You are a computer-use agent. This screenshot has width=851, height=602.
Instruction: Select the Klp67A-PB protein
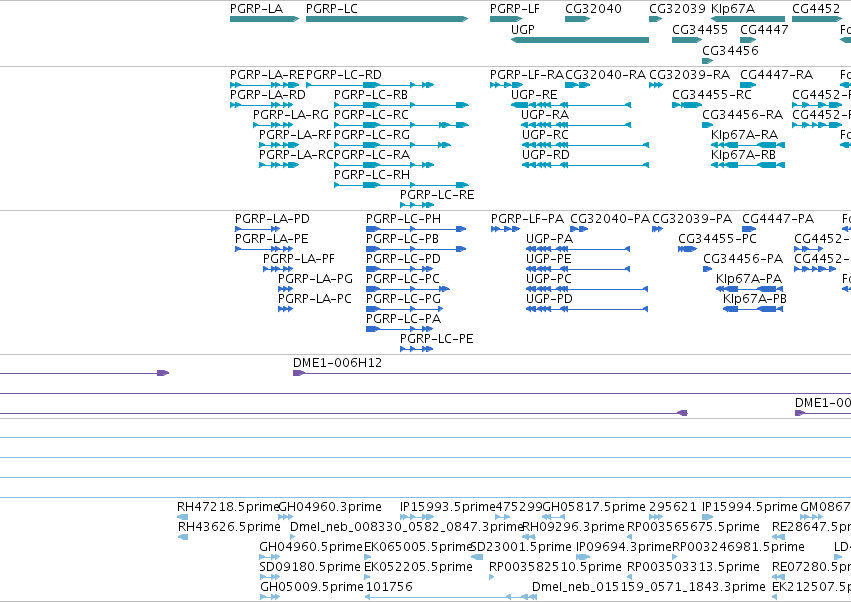[753, 309]
